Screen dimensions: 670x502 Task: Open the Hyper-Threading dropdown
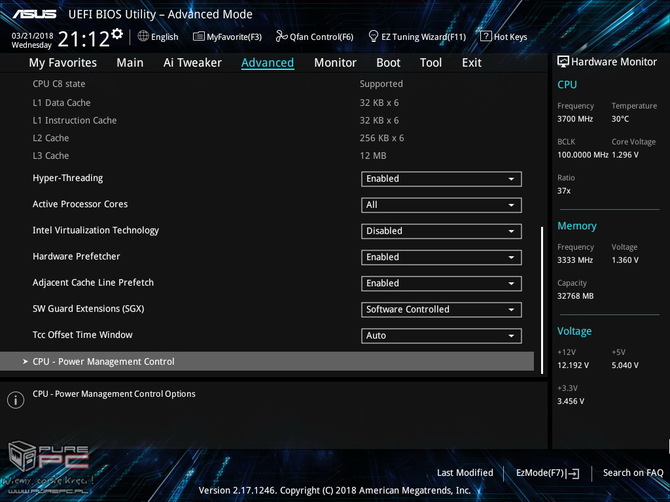441,179
